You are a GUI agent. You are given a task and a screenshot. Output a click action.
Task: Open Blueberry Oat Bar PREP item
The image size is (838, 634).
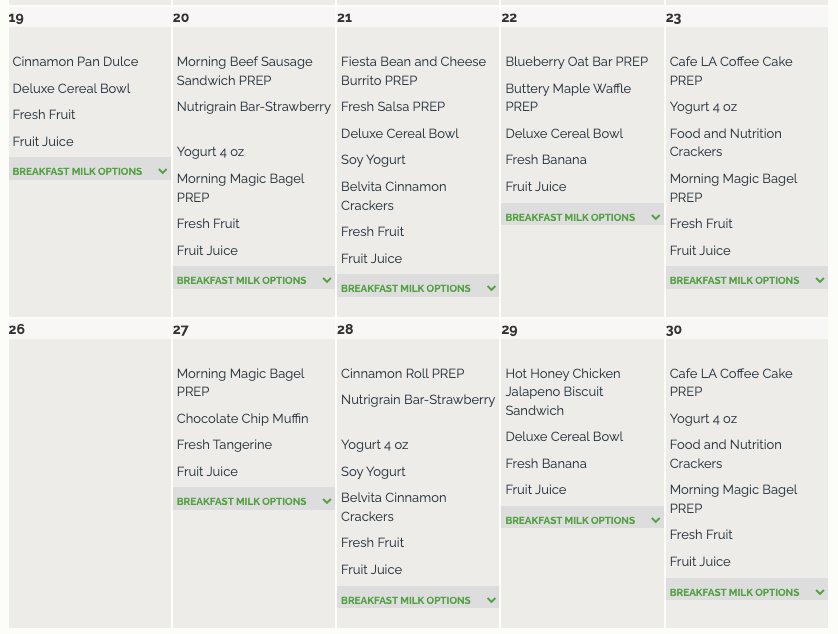coord(576,62)
